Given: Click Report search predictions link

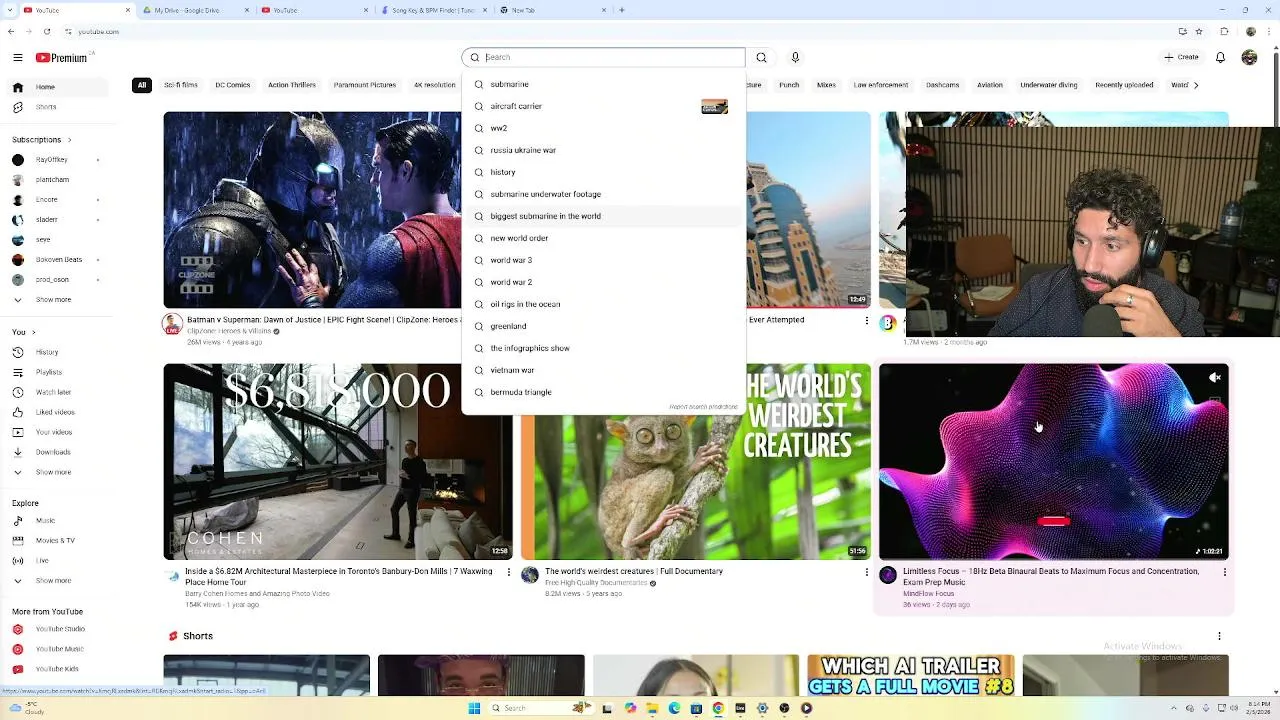Looking at the screenshot, I should [x=703, y=407].
